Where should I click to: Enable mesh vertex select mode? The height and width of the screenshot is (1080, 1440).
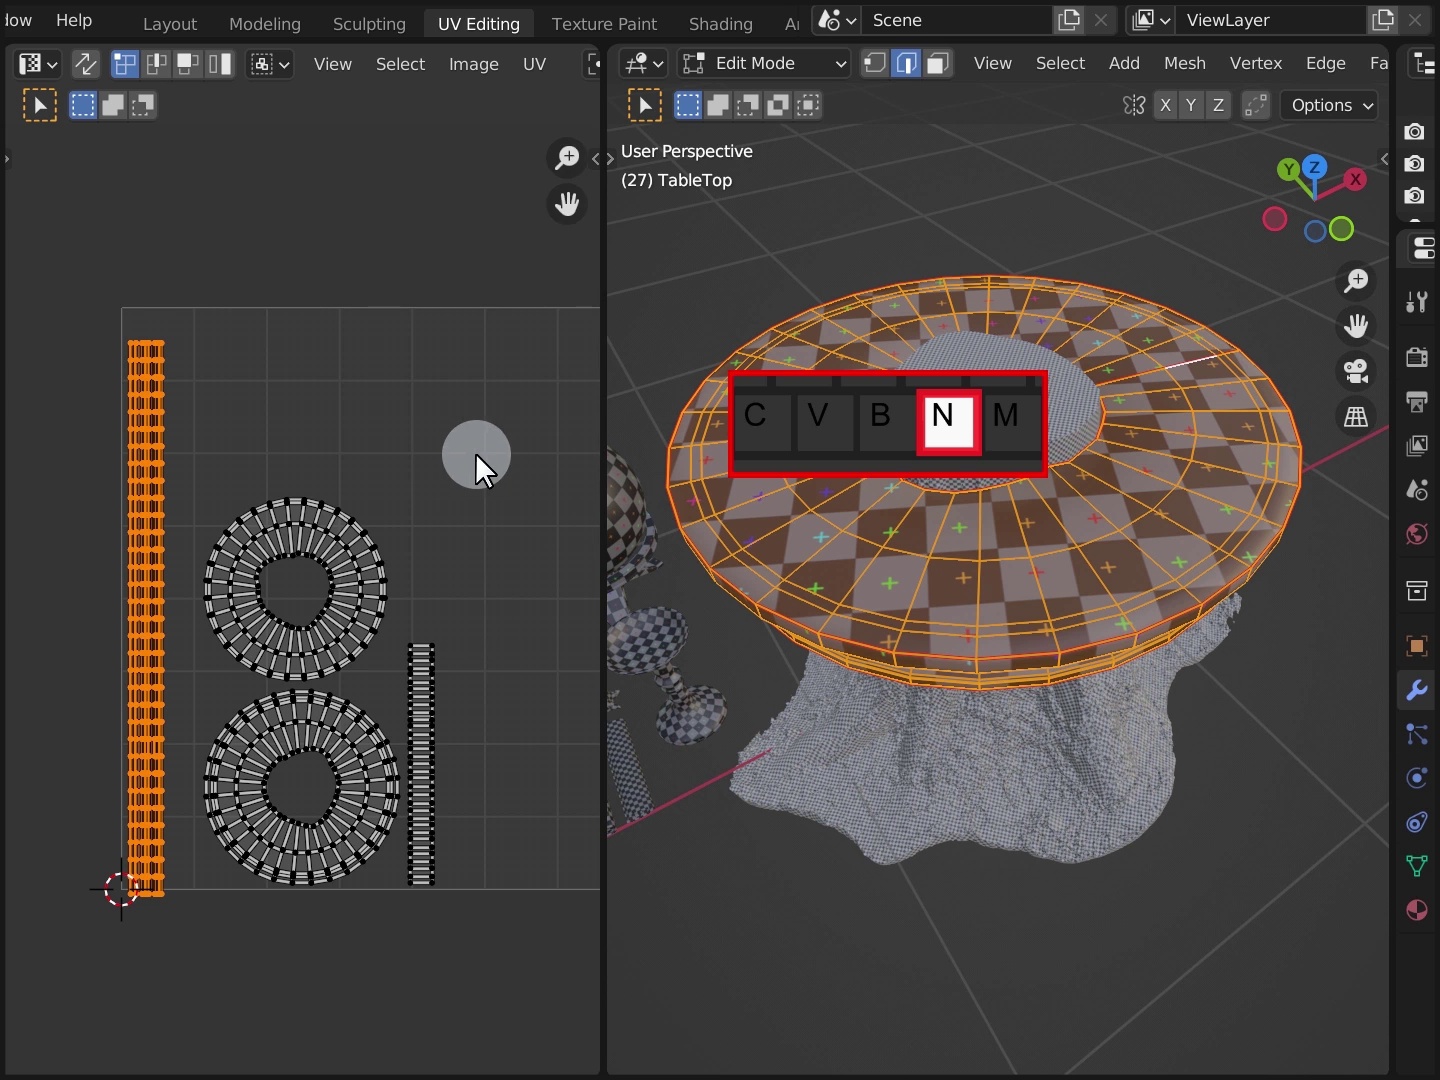[x=875, y=64]
